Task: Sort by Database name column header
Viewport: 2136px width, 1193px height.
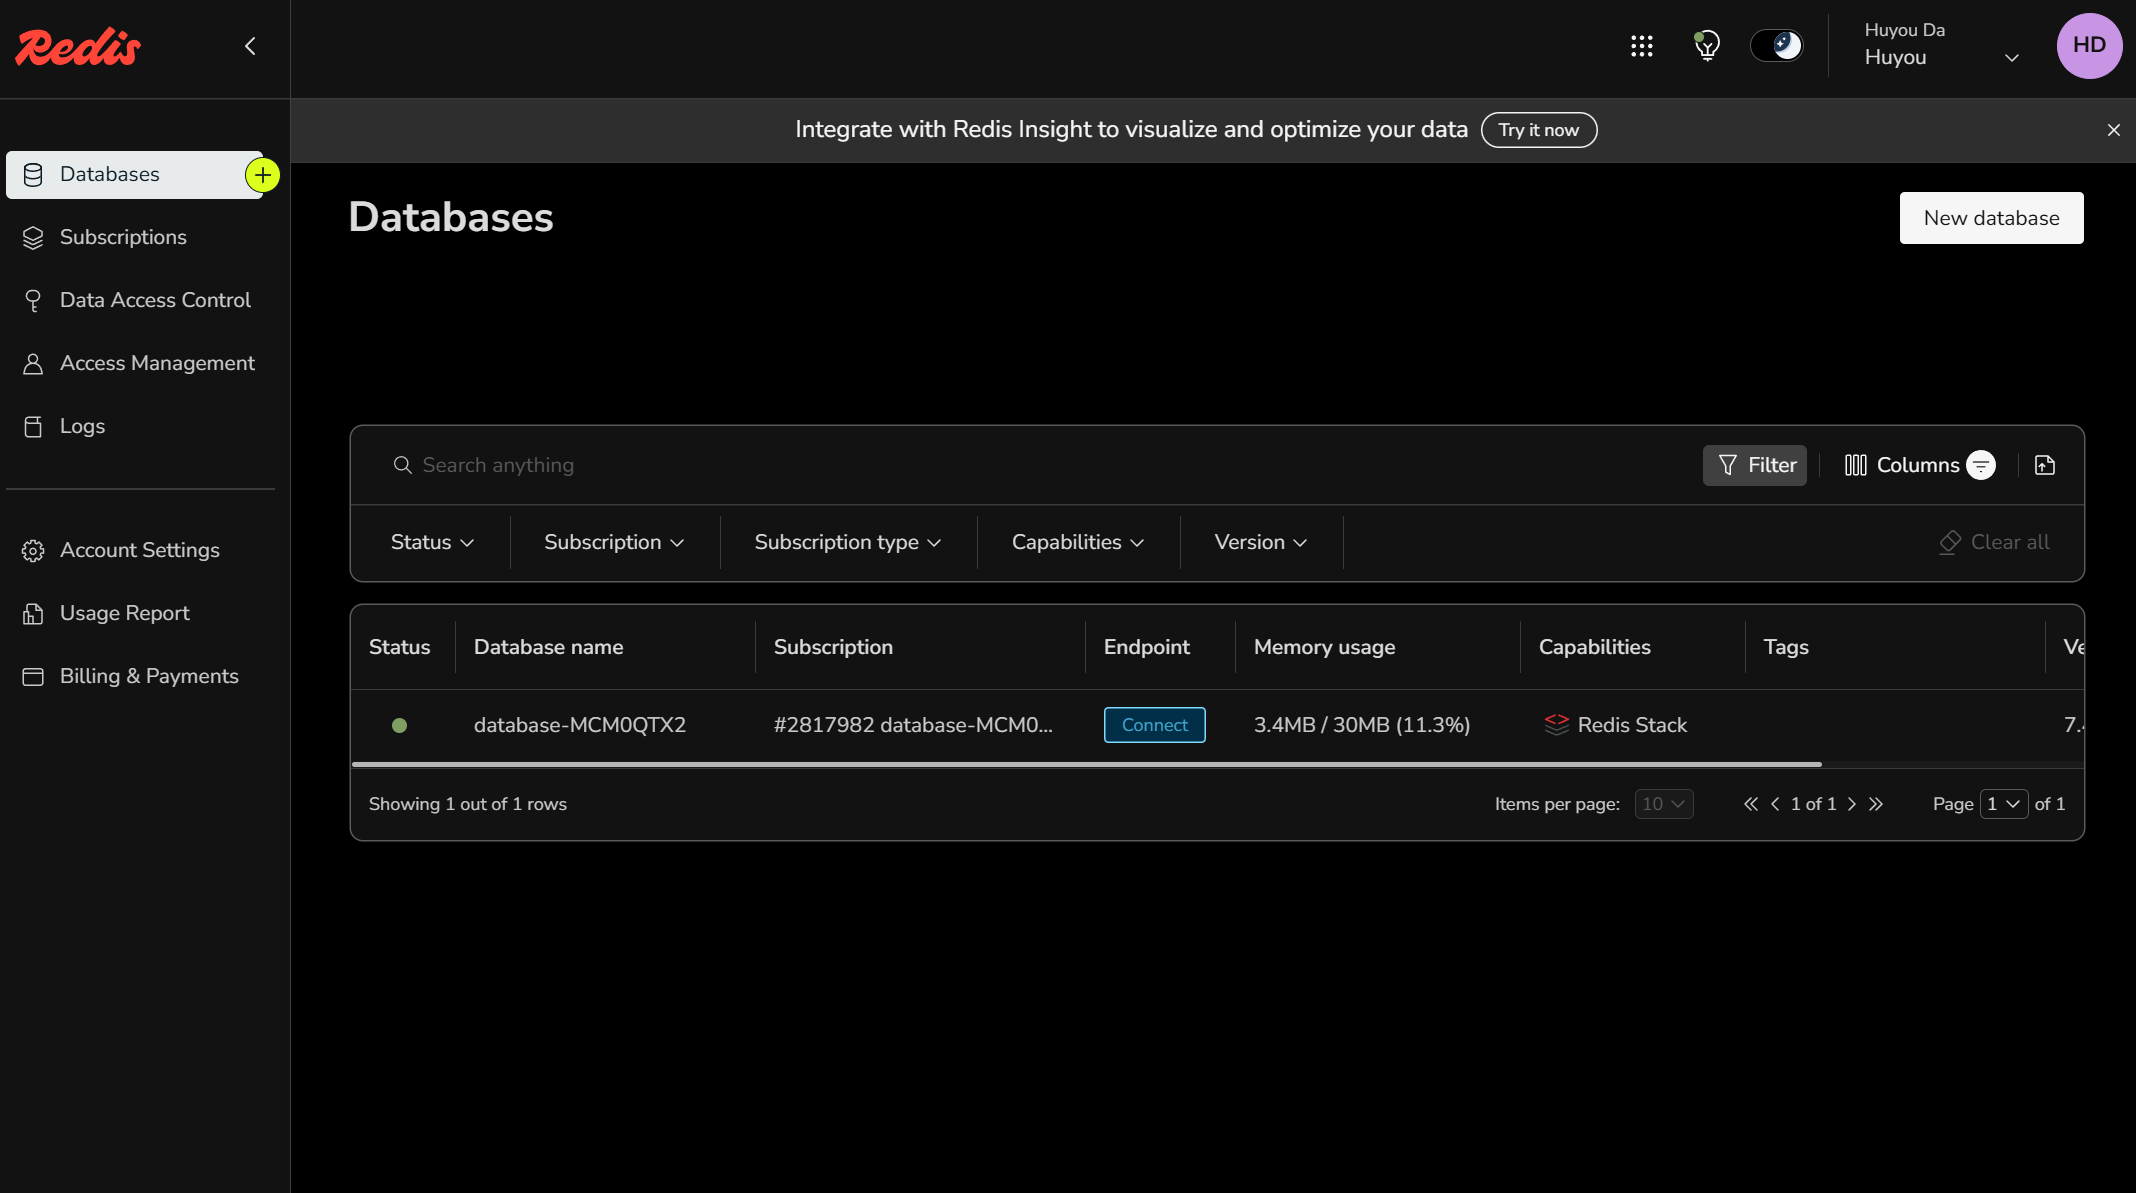Action: click(x=548, y=647)
